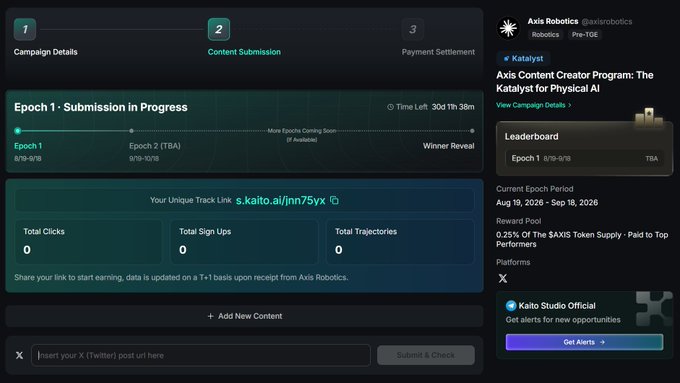Click the Pre-TGE tag

(x=585, y=35)
